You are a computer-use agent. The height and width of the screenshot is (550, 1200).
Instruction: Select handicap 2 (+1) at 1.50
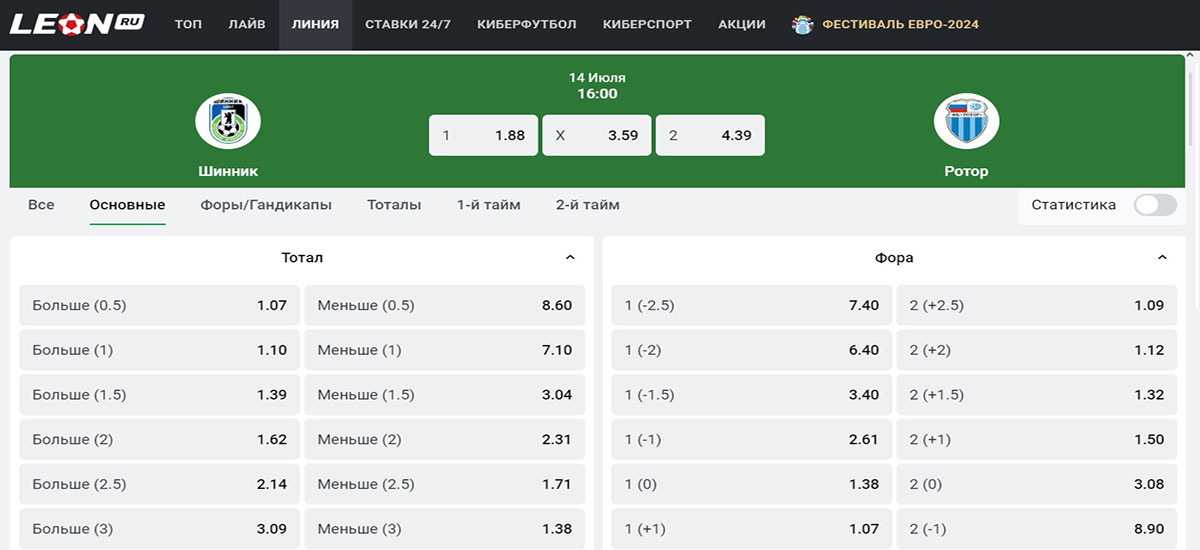tap(1037, 440)
